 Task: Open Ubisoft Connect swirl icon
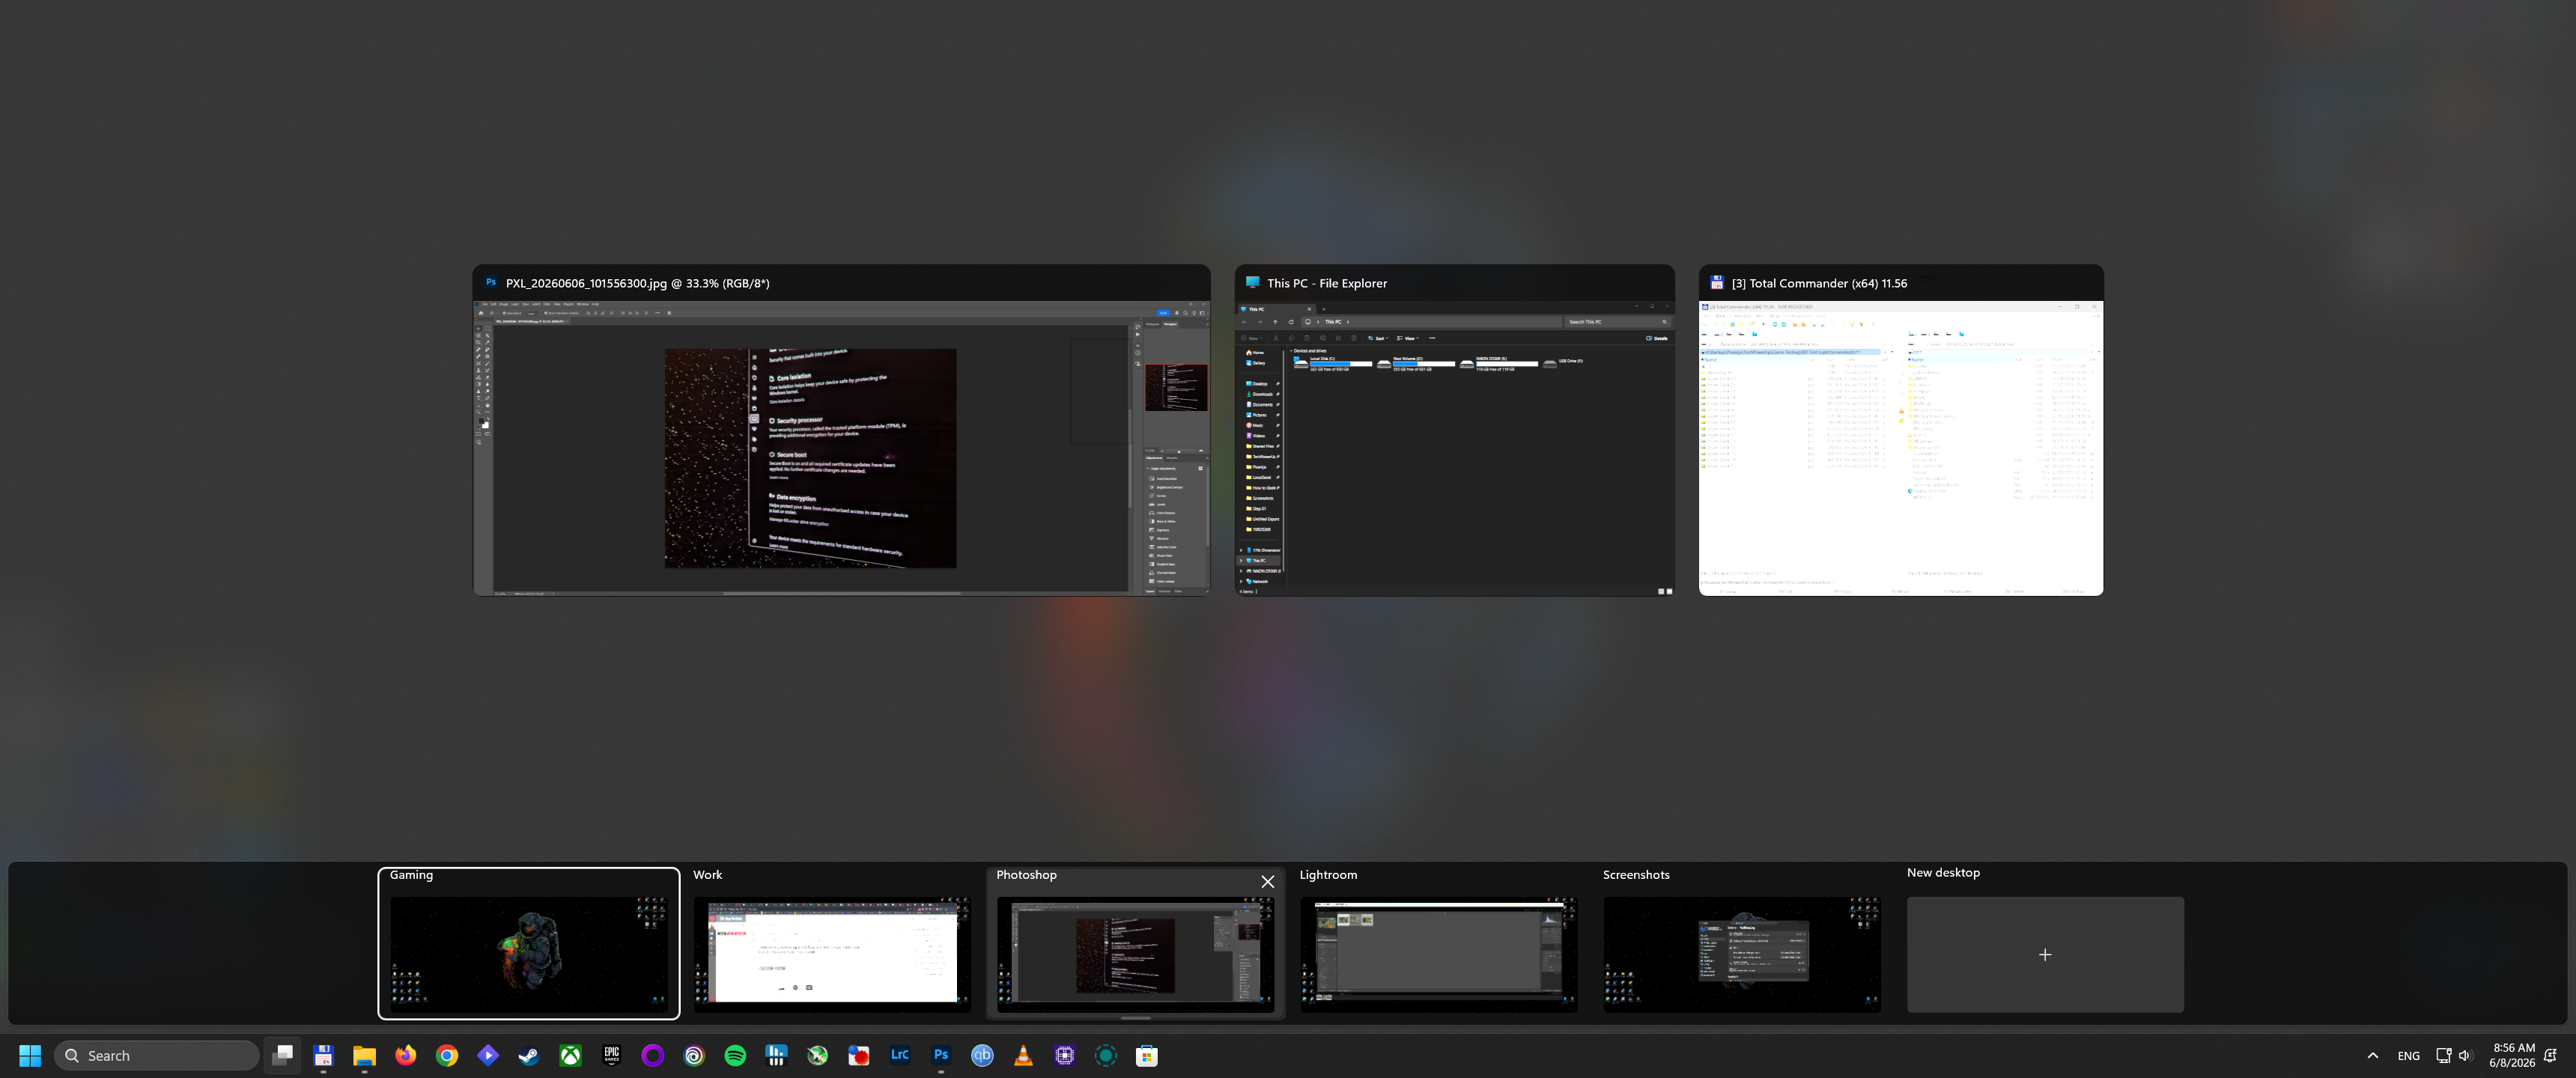point(694,1055)
